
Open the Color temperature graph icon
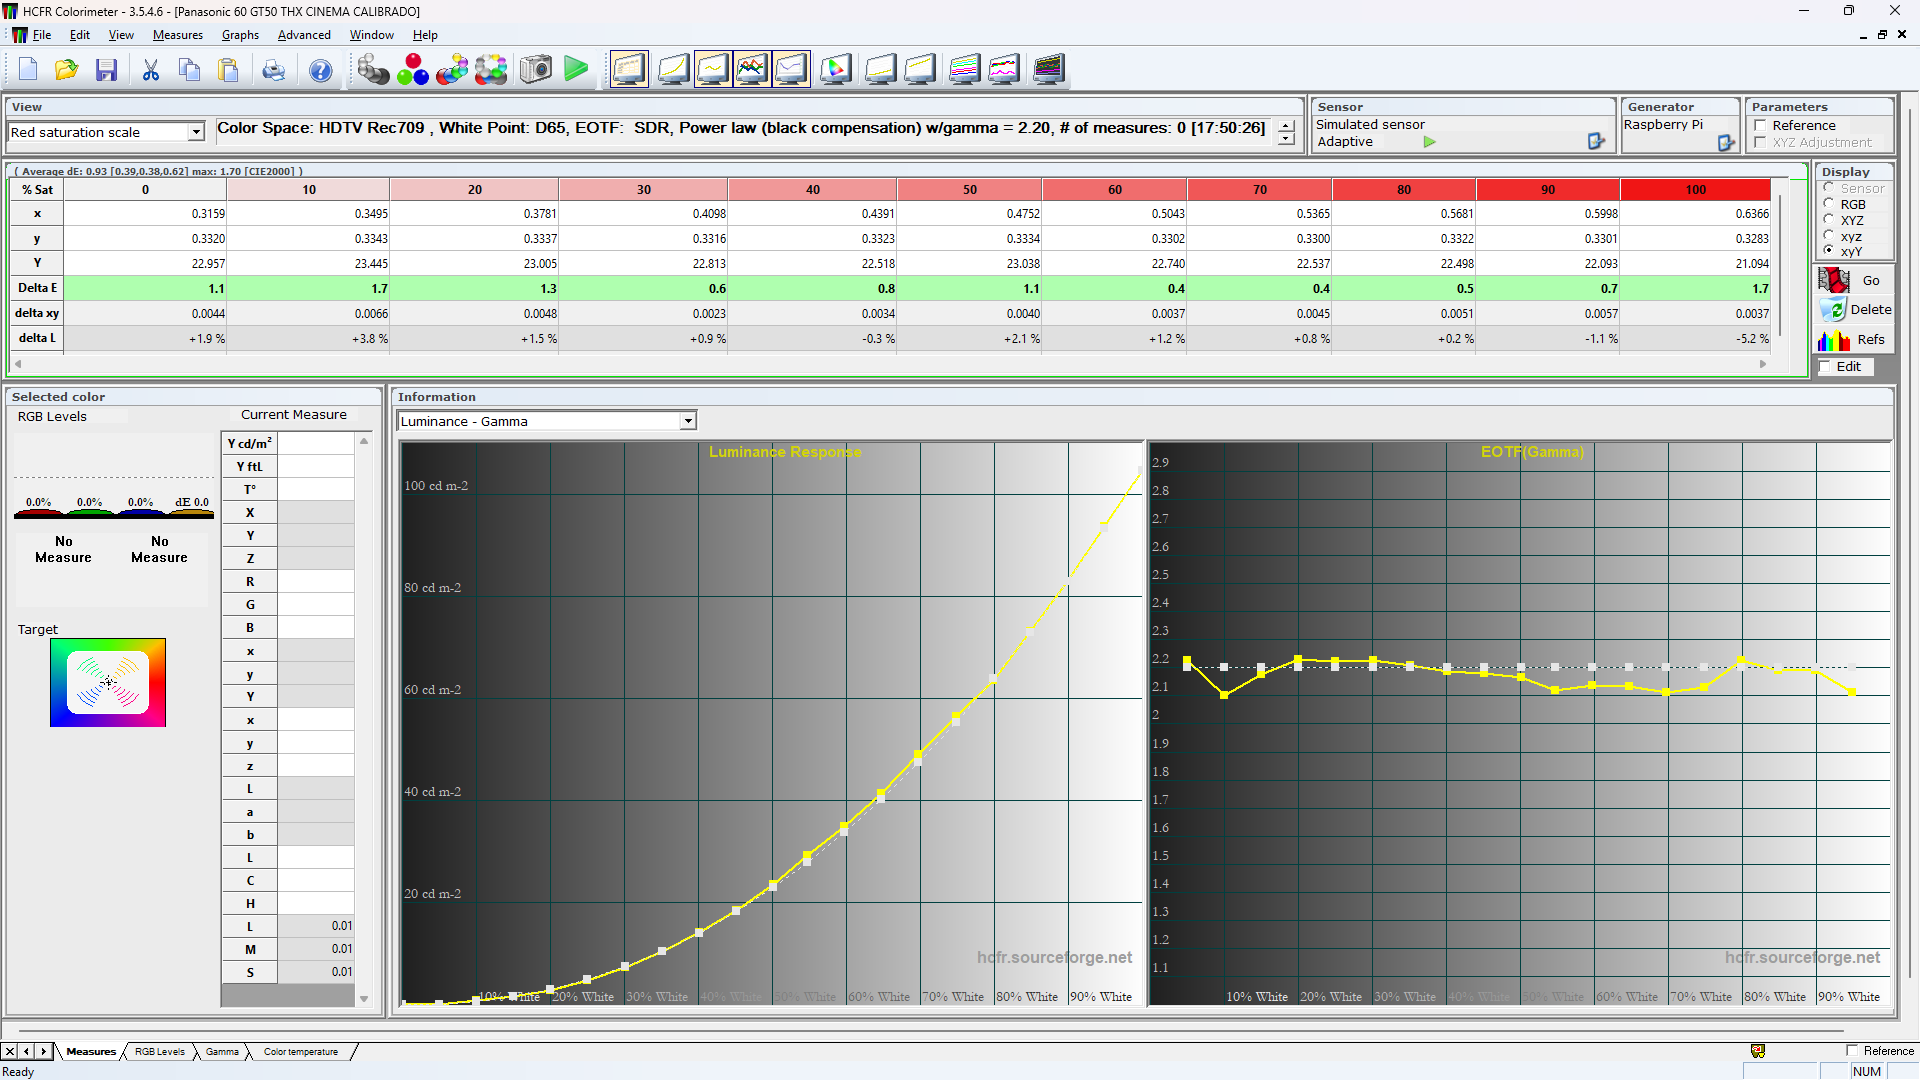[791, 69]
